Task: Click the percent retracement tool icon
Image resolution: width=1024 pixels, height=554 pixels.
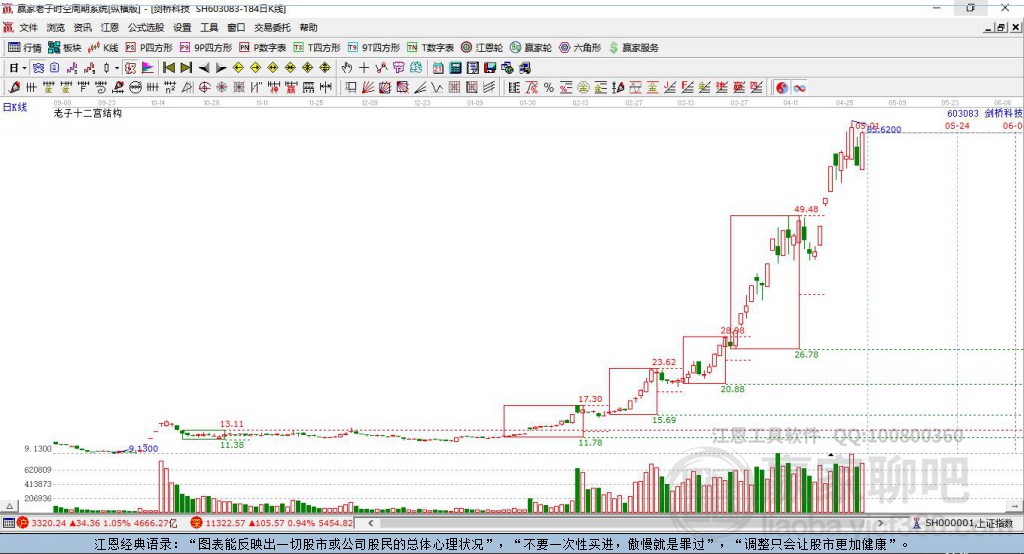Action: tap(549, 88)
